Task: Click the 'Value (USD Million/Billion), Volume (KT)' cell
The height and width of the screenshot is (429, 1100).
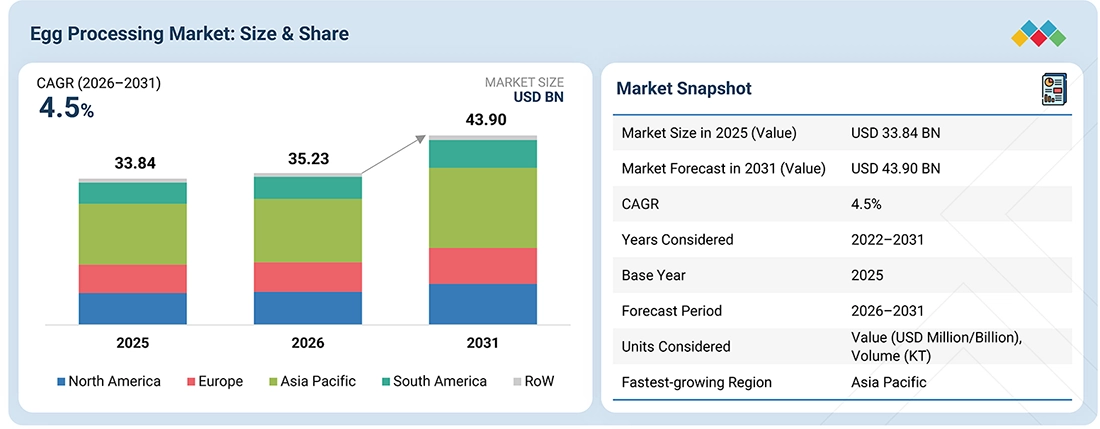Action: [x=937, y=346]
